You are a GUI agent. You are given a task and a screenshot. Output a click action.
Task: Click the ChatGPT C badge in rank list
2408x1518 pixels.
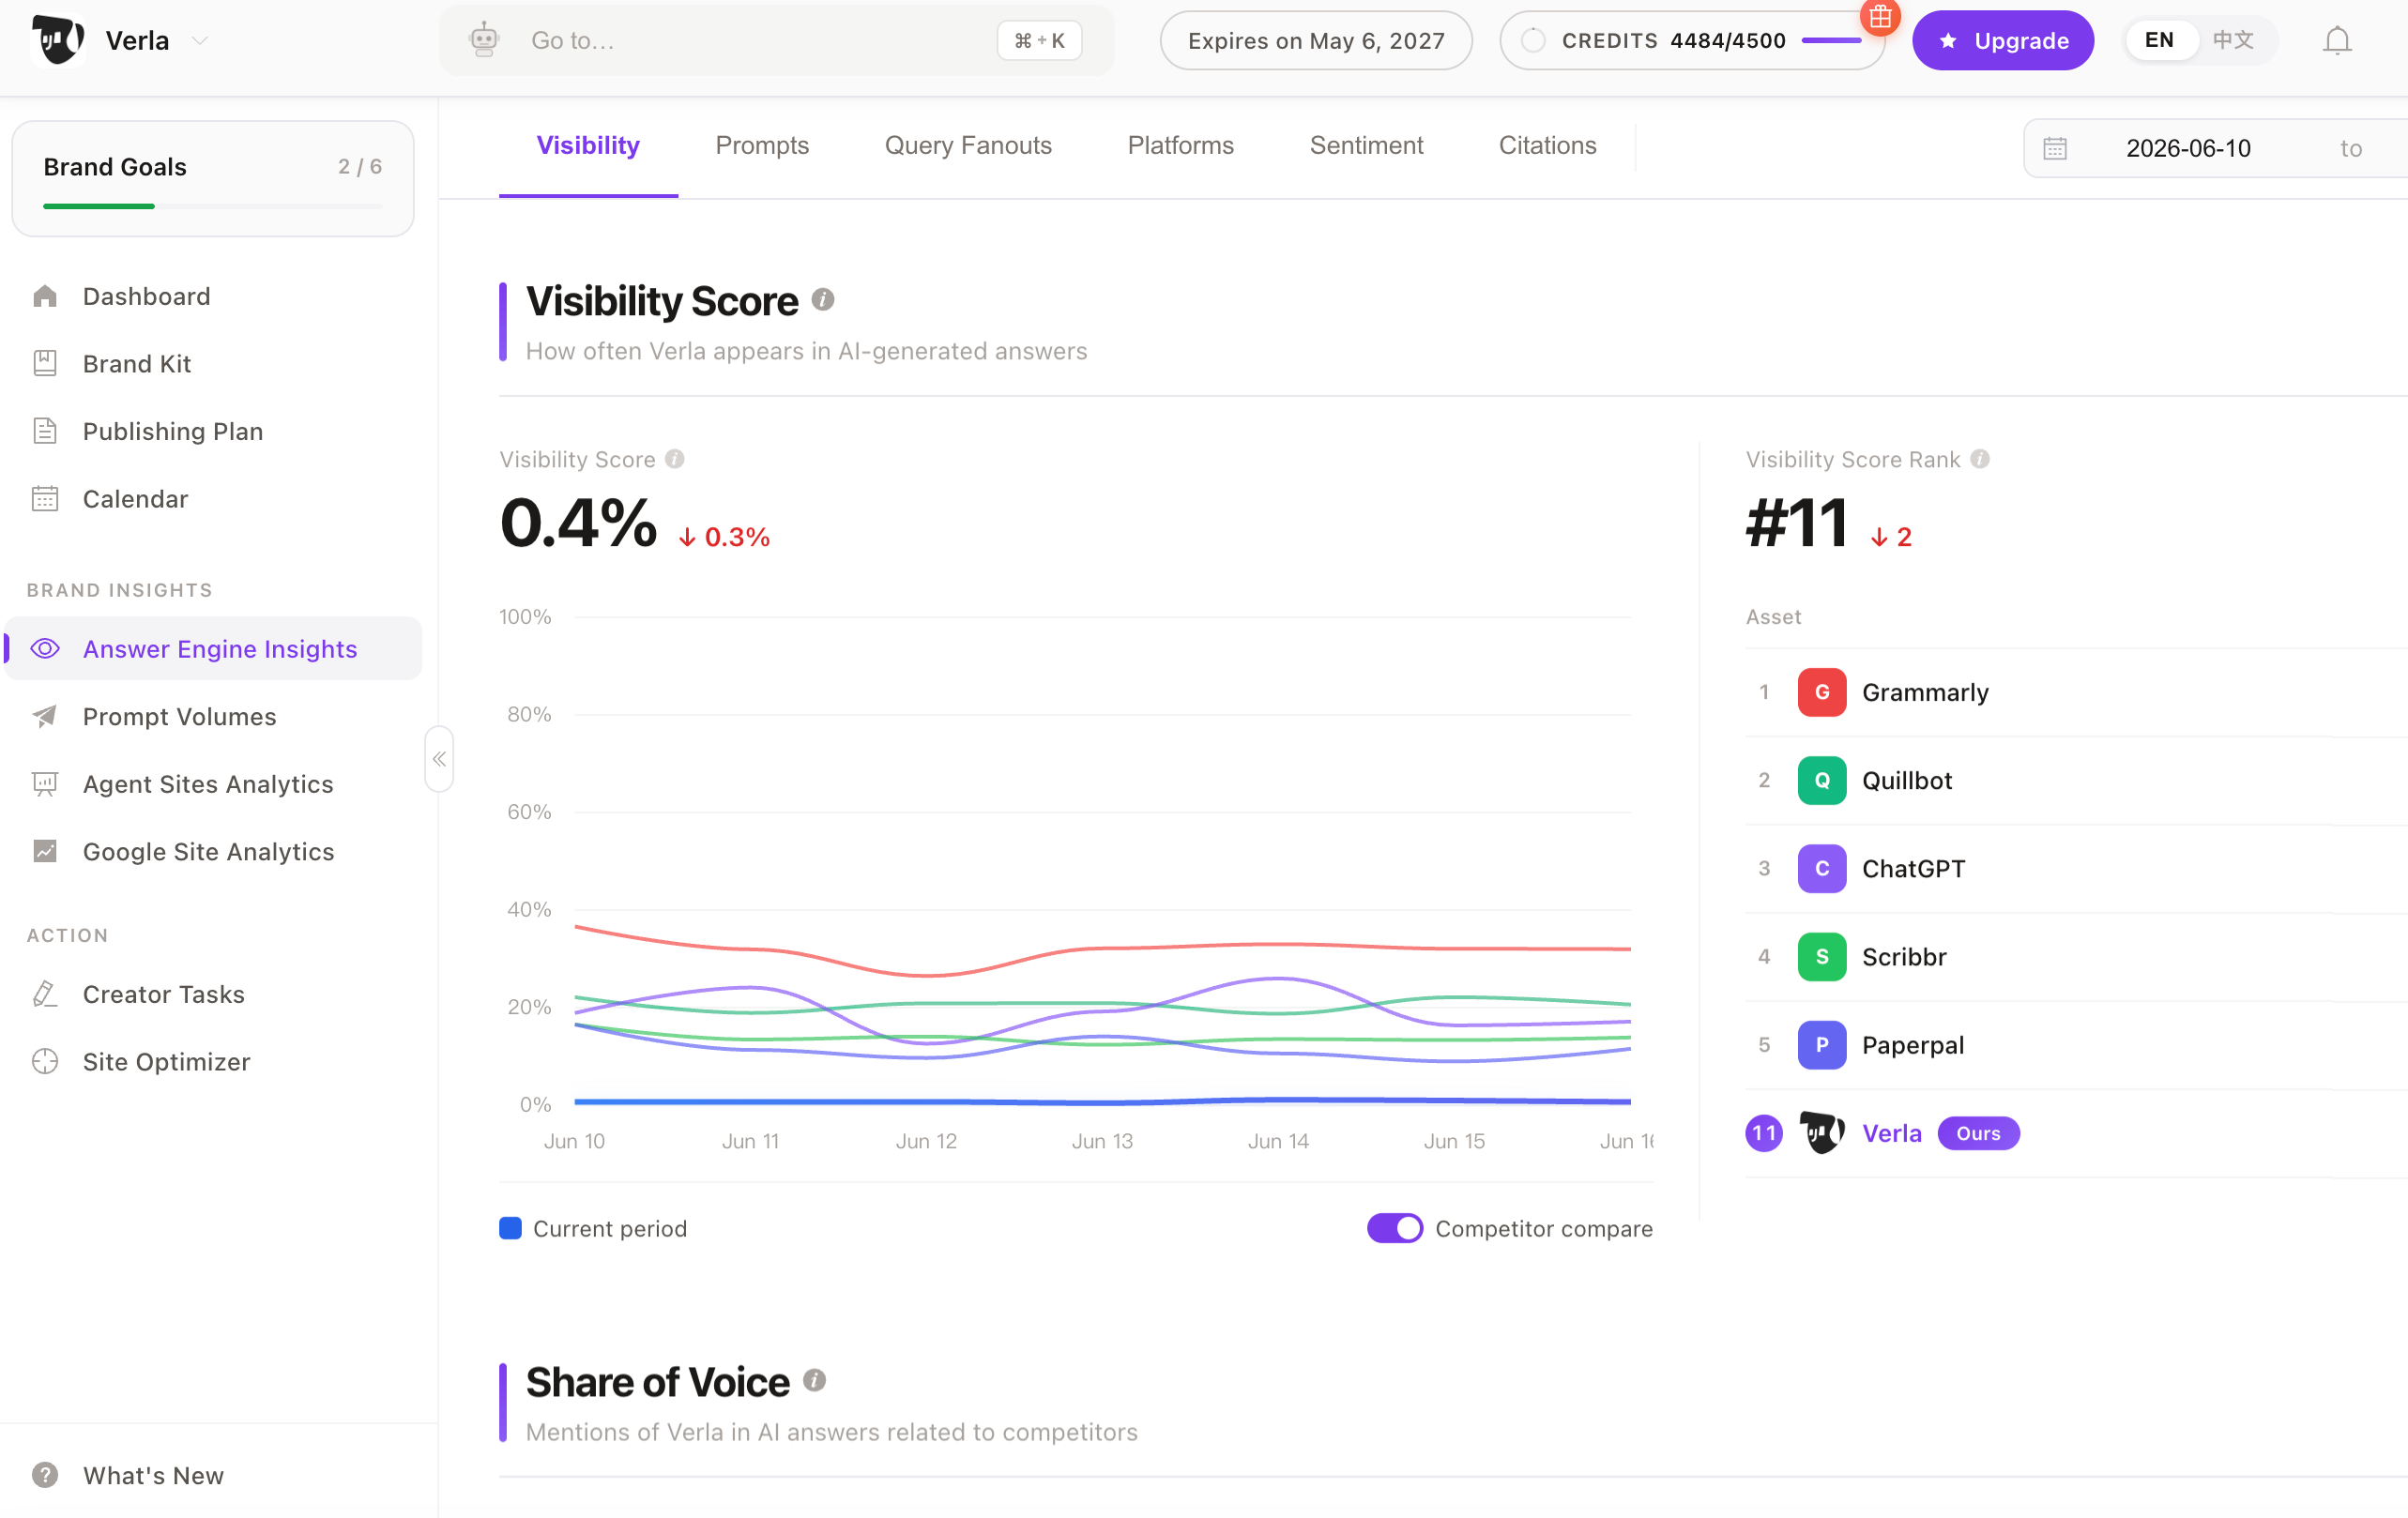pyautogui.click(x=1821, y=868)
